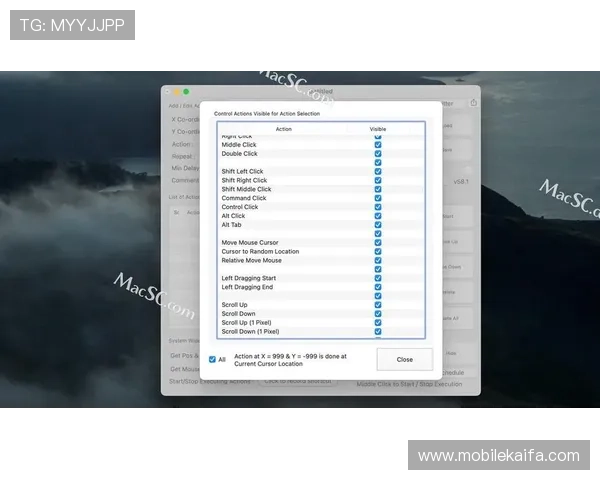
Task: Toggle the Control Click visible checkbox
Action: (377, 207)
